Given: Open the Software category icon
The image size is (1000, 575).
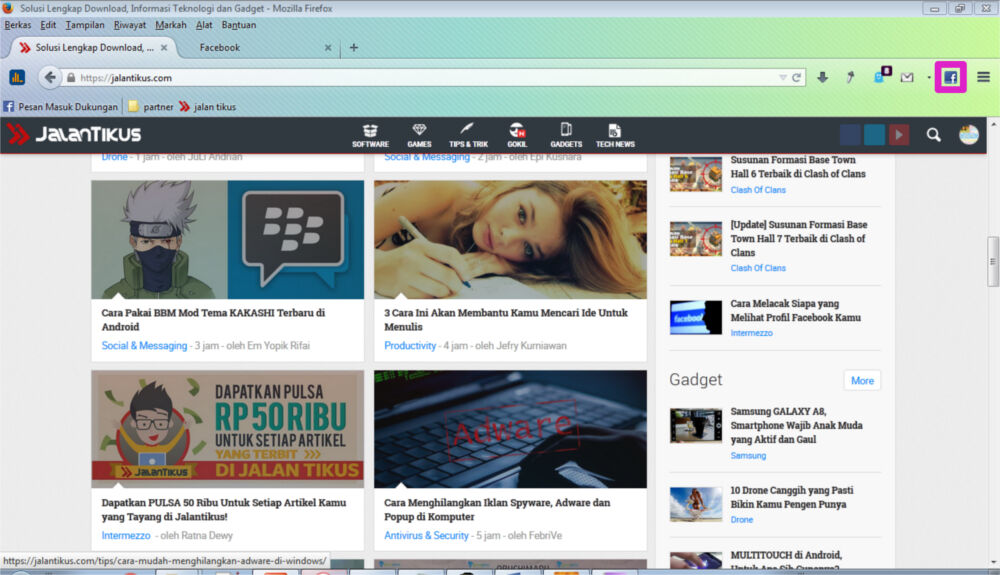Looking at the screenshot, I should click(370, 135).
